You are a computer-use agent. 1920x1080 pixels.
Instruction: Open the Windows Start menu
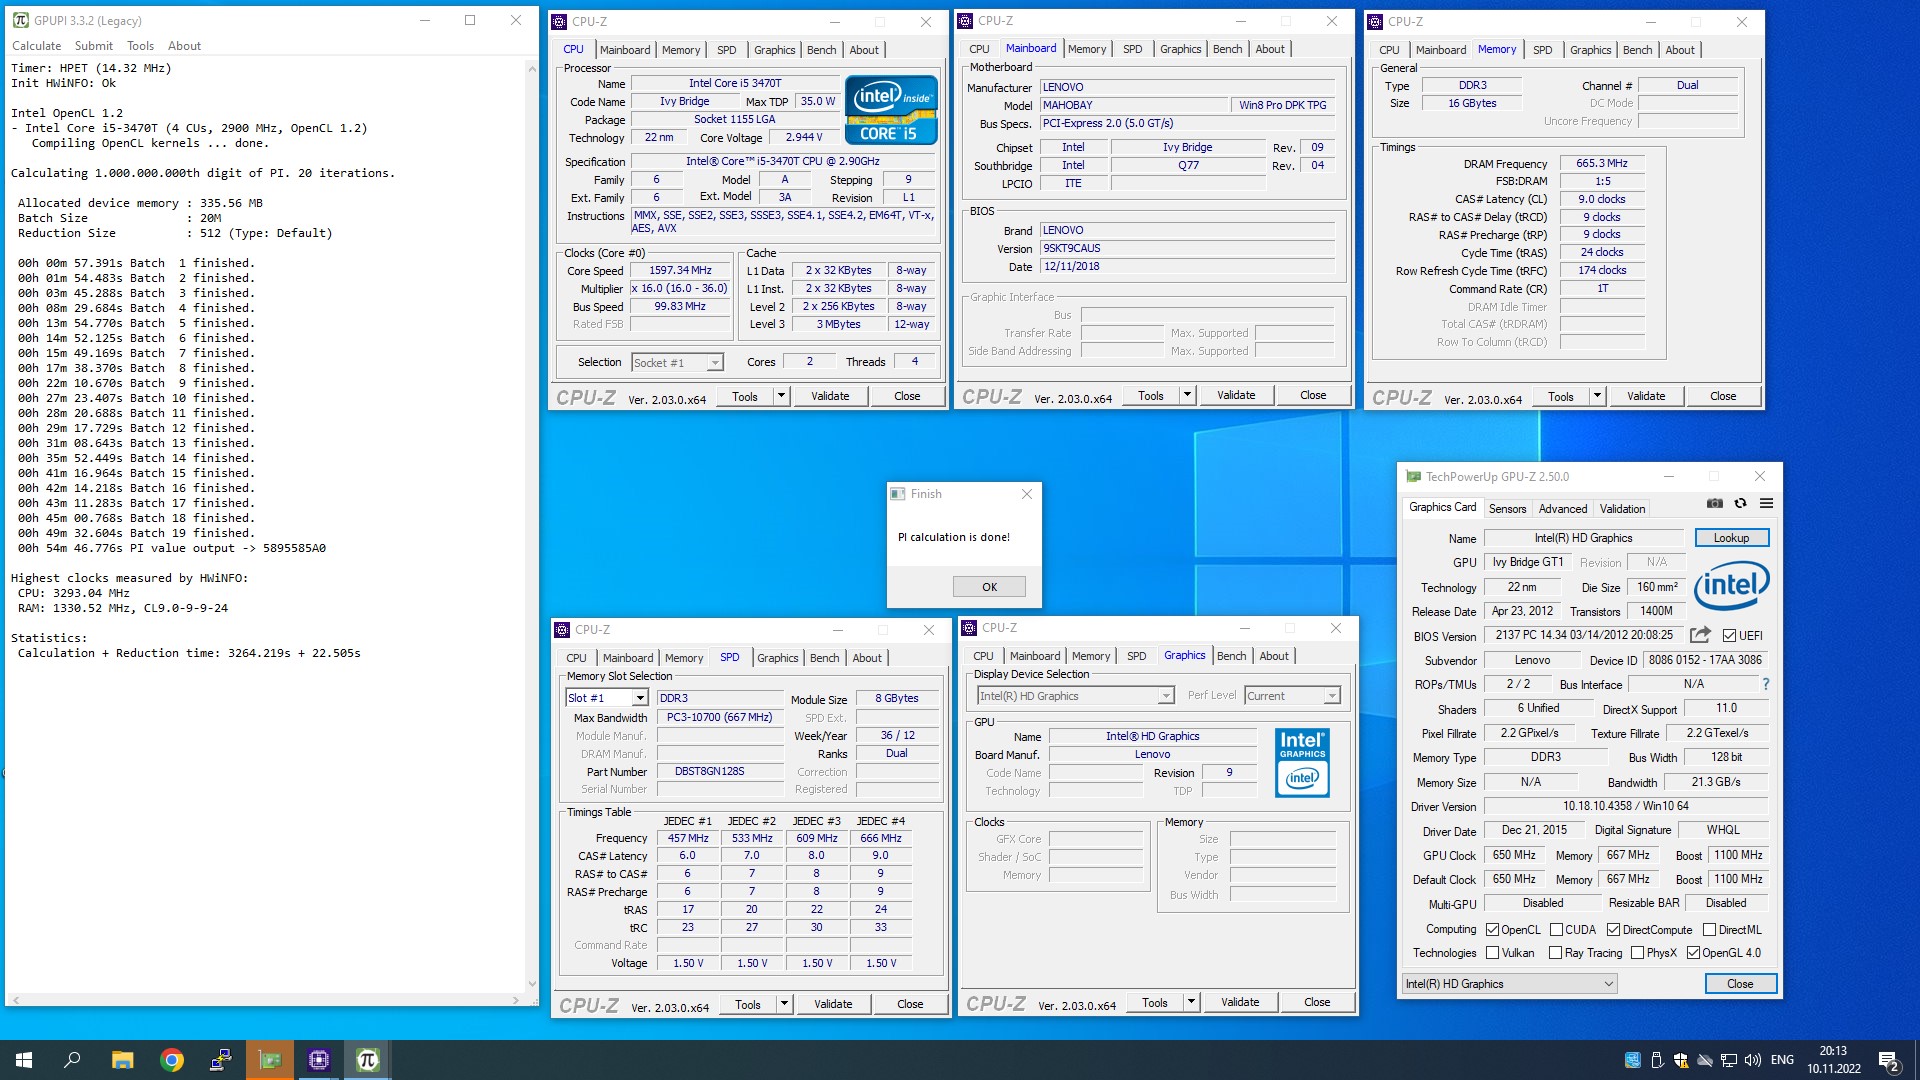click(24, 1060)
